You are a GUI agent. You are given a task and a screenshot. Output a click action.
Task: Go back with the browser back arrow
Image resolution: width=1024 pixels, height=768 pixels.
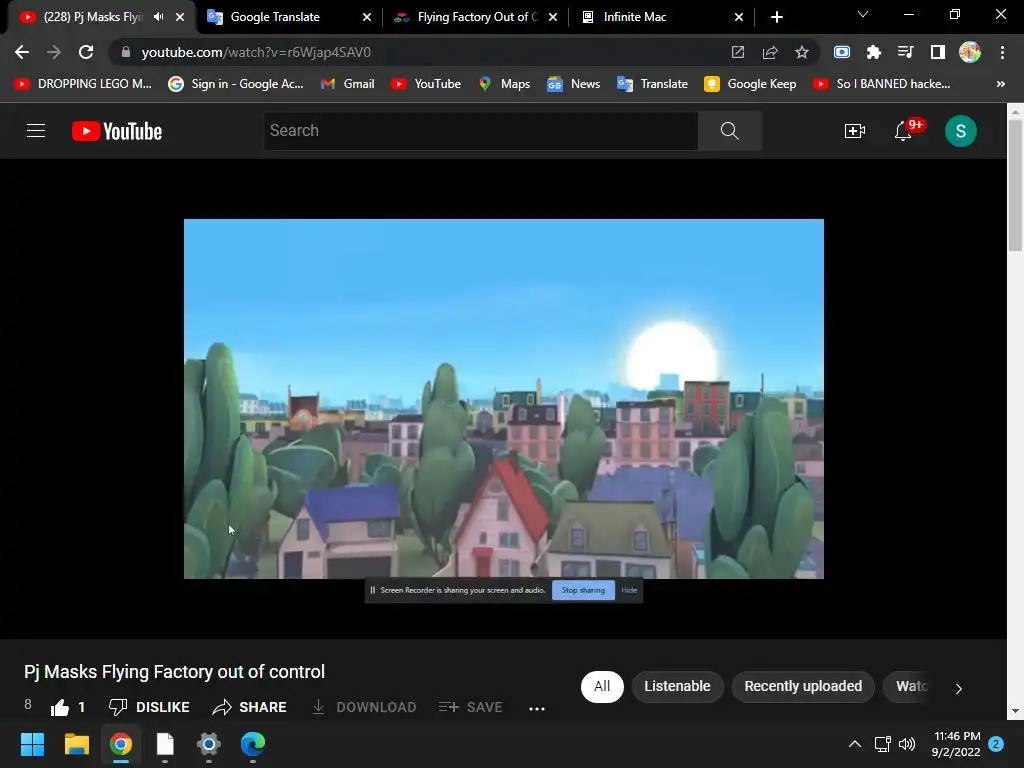coord(22,52)
